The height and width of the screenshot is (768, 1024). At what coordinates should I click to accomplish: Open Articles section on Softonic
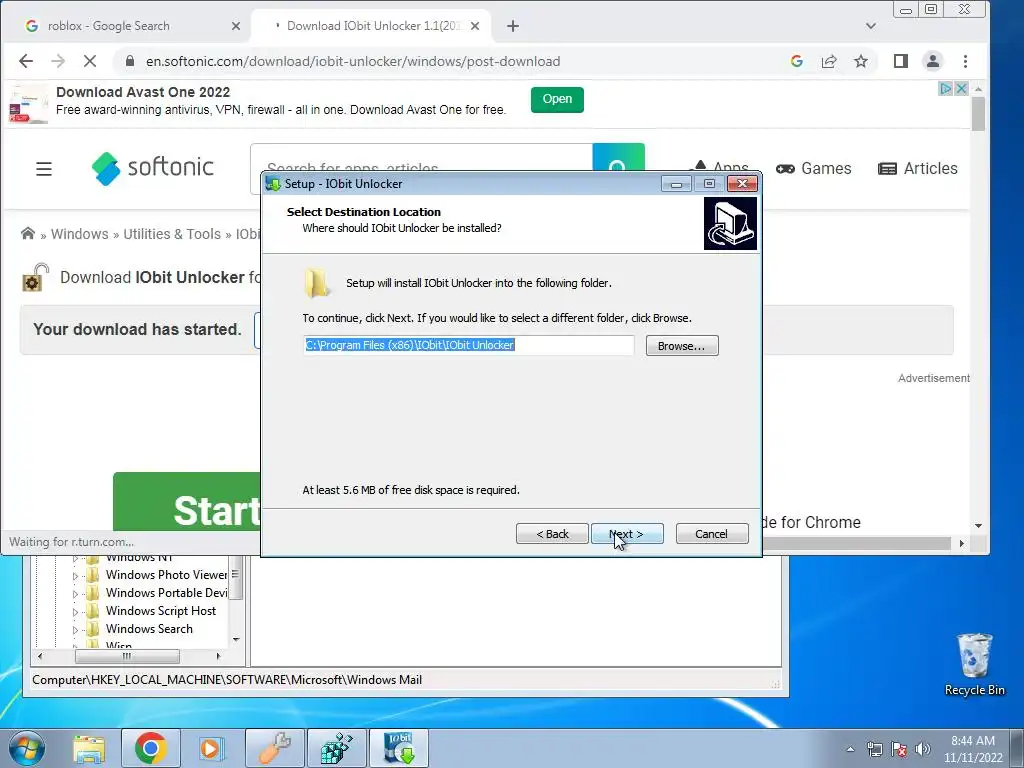pyautogui.click(x=918, y=168)
